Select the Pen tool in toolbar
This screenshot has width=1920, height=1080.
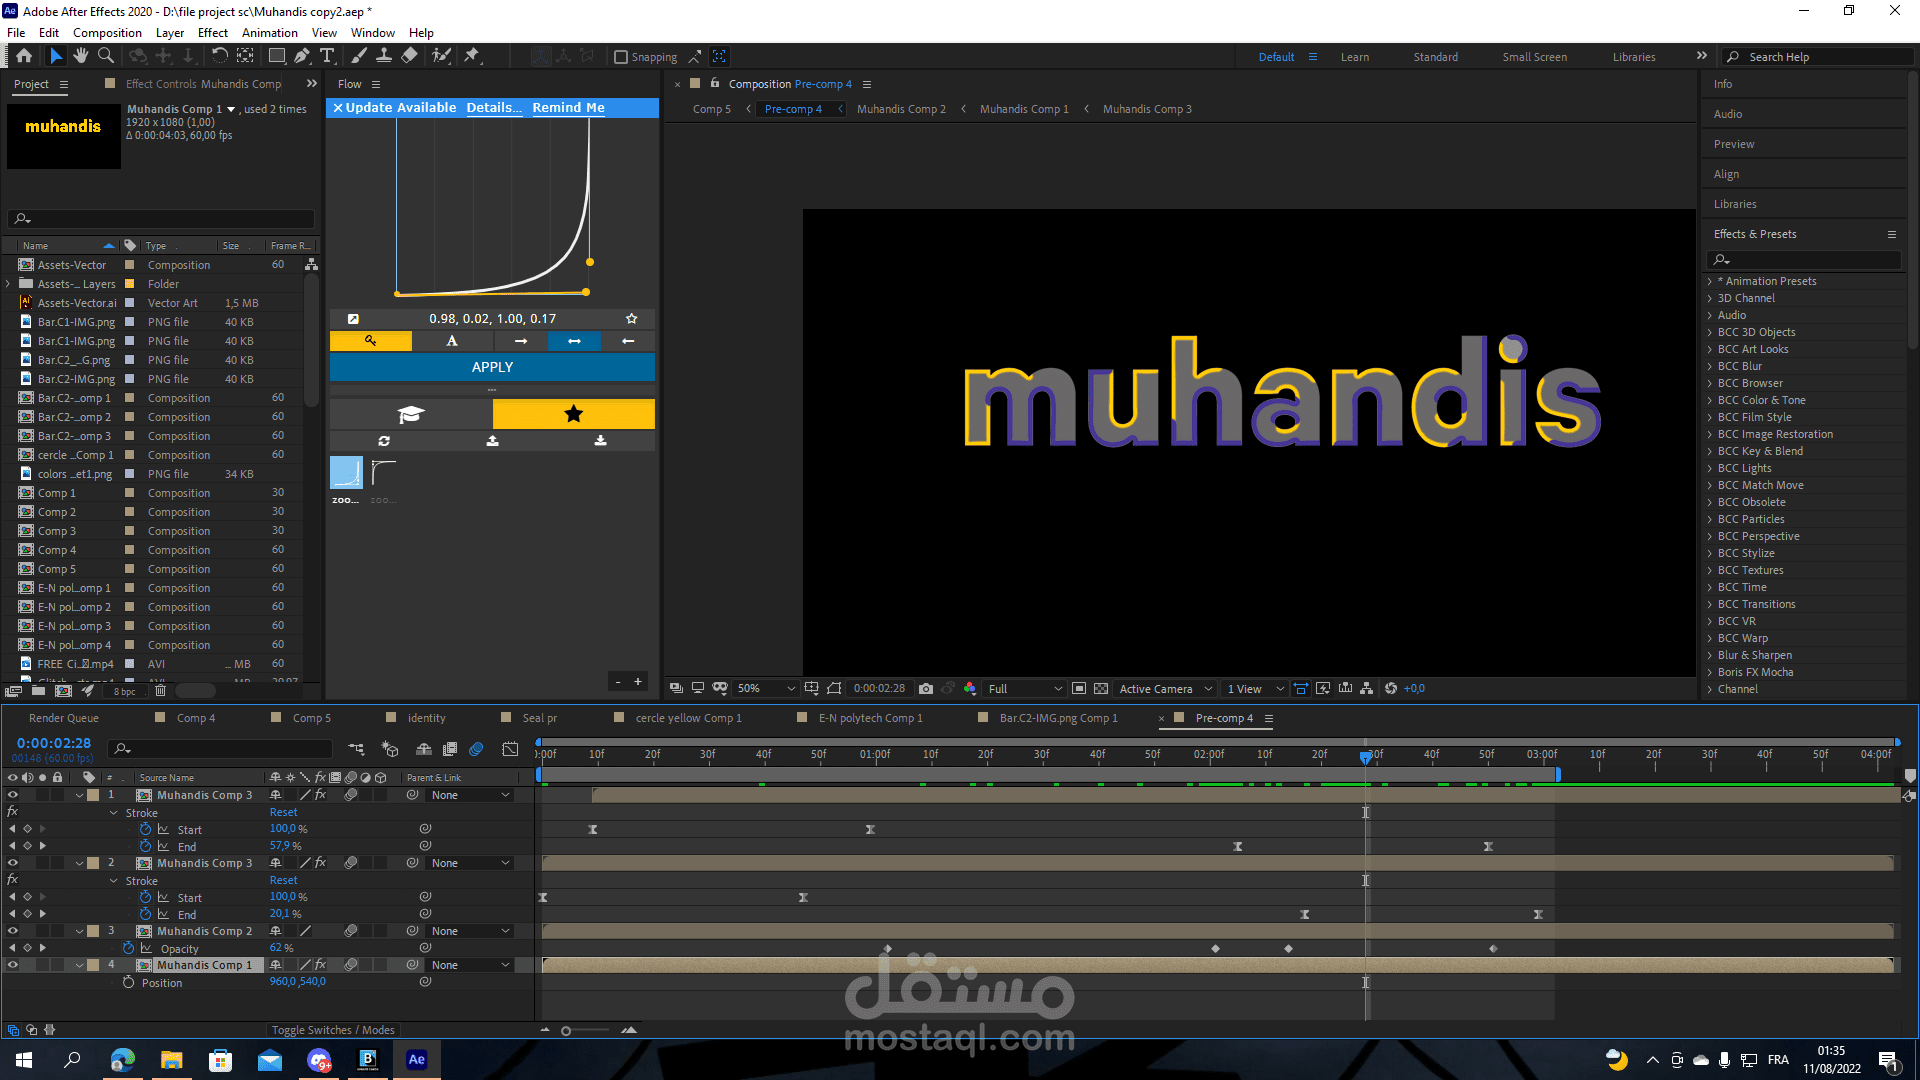[x=302, y=56]
